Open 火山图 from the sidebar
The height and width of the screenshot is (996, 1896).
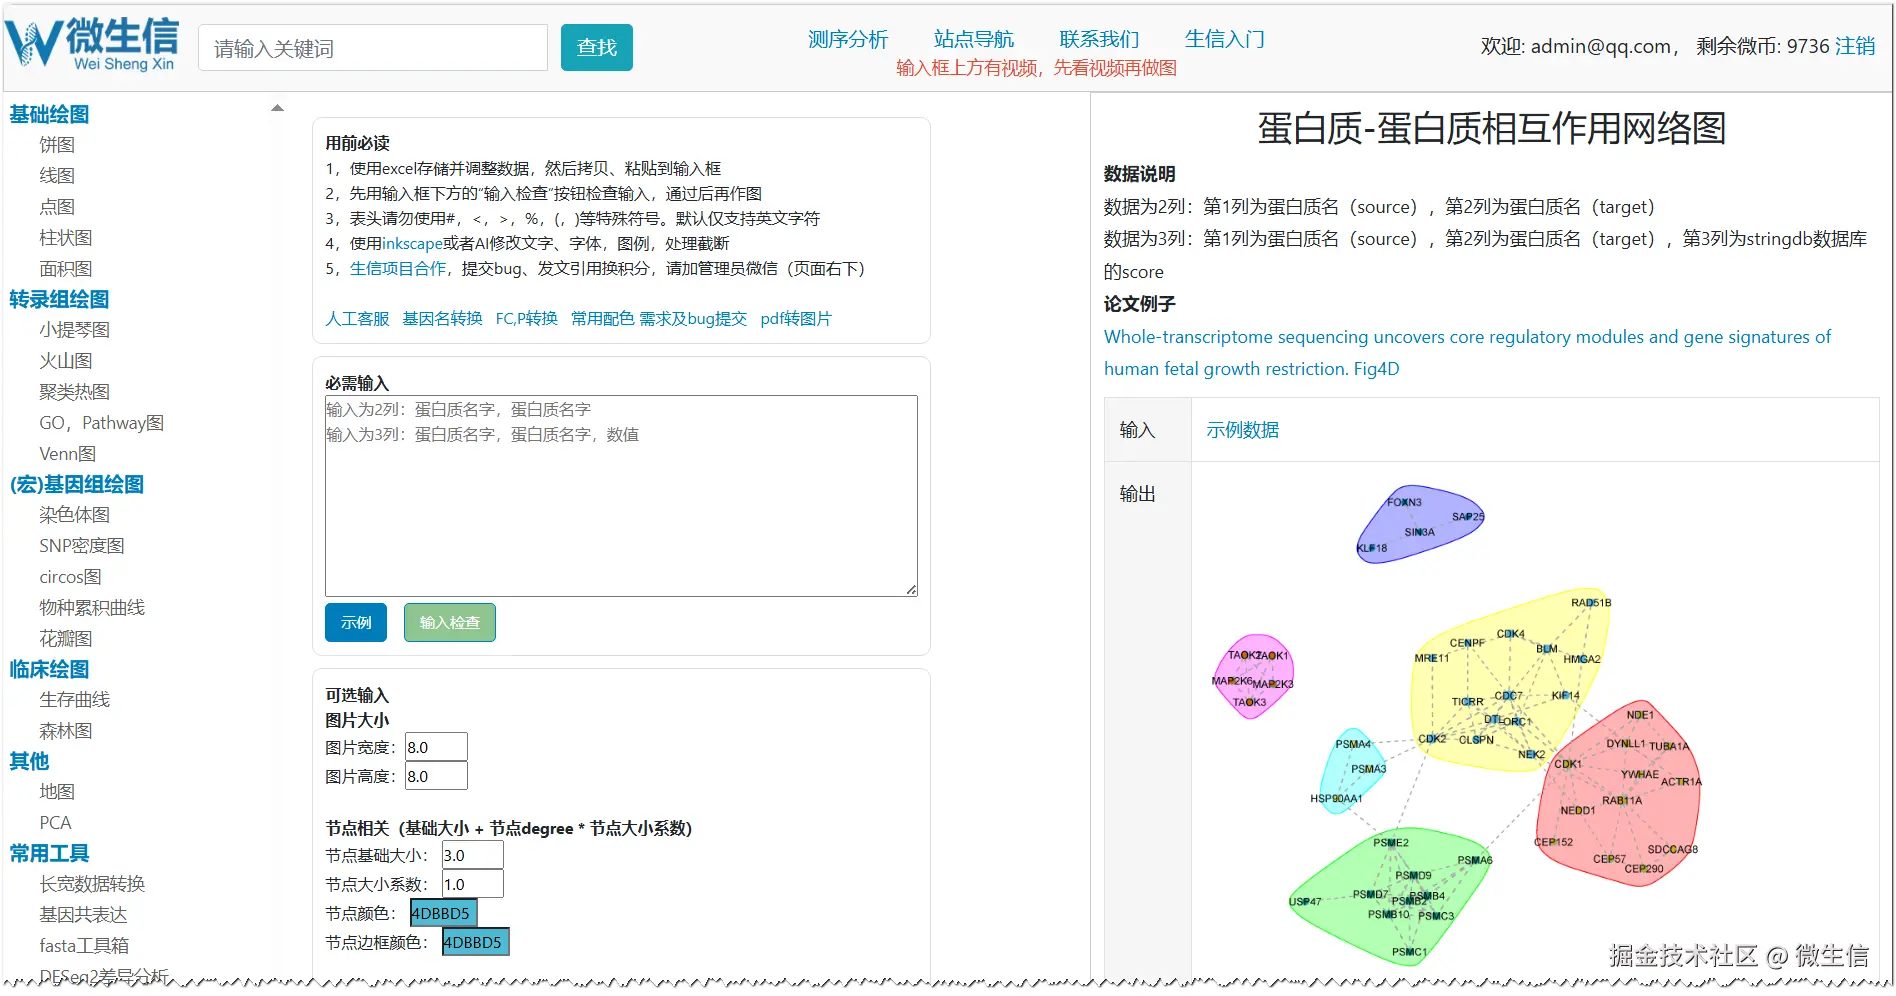pos(66,361)
